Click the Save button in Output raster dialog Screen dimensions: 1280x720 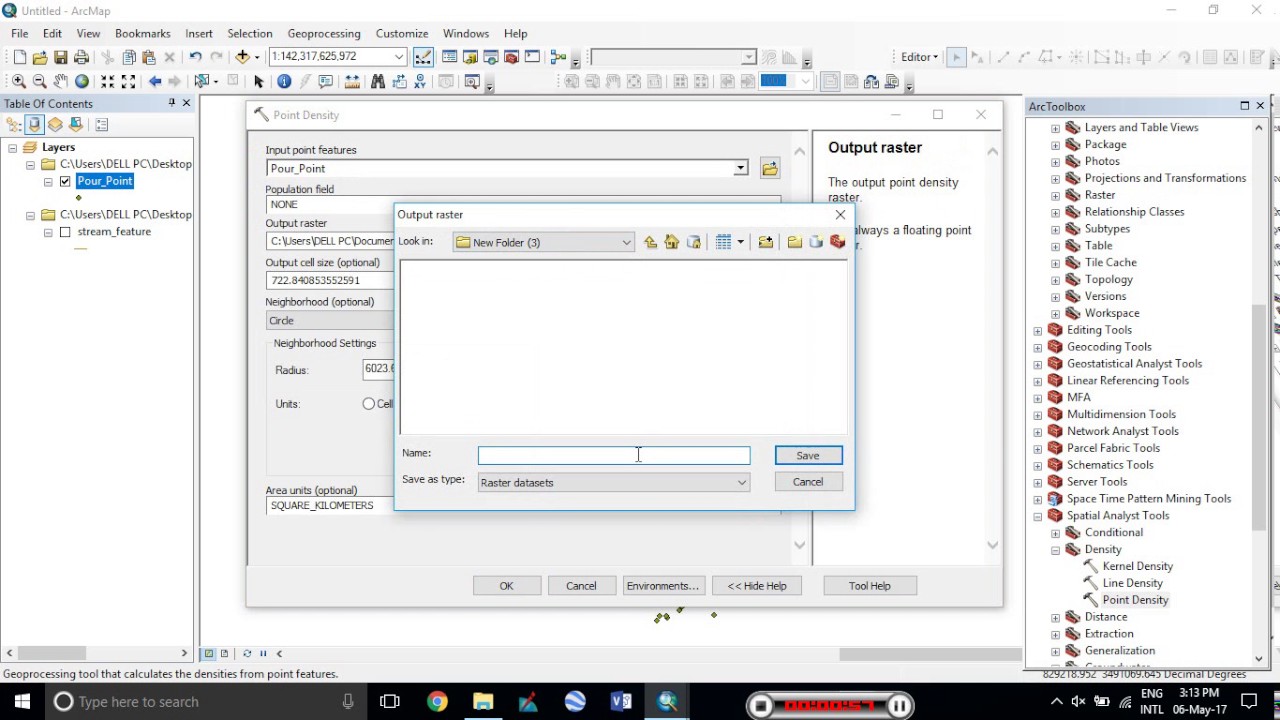[808, 456]
